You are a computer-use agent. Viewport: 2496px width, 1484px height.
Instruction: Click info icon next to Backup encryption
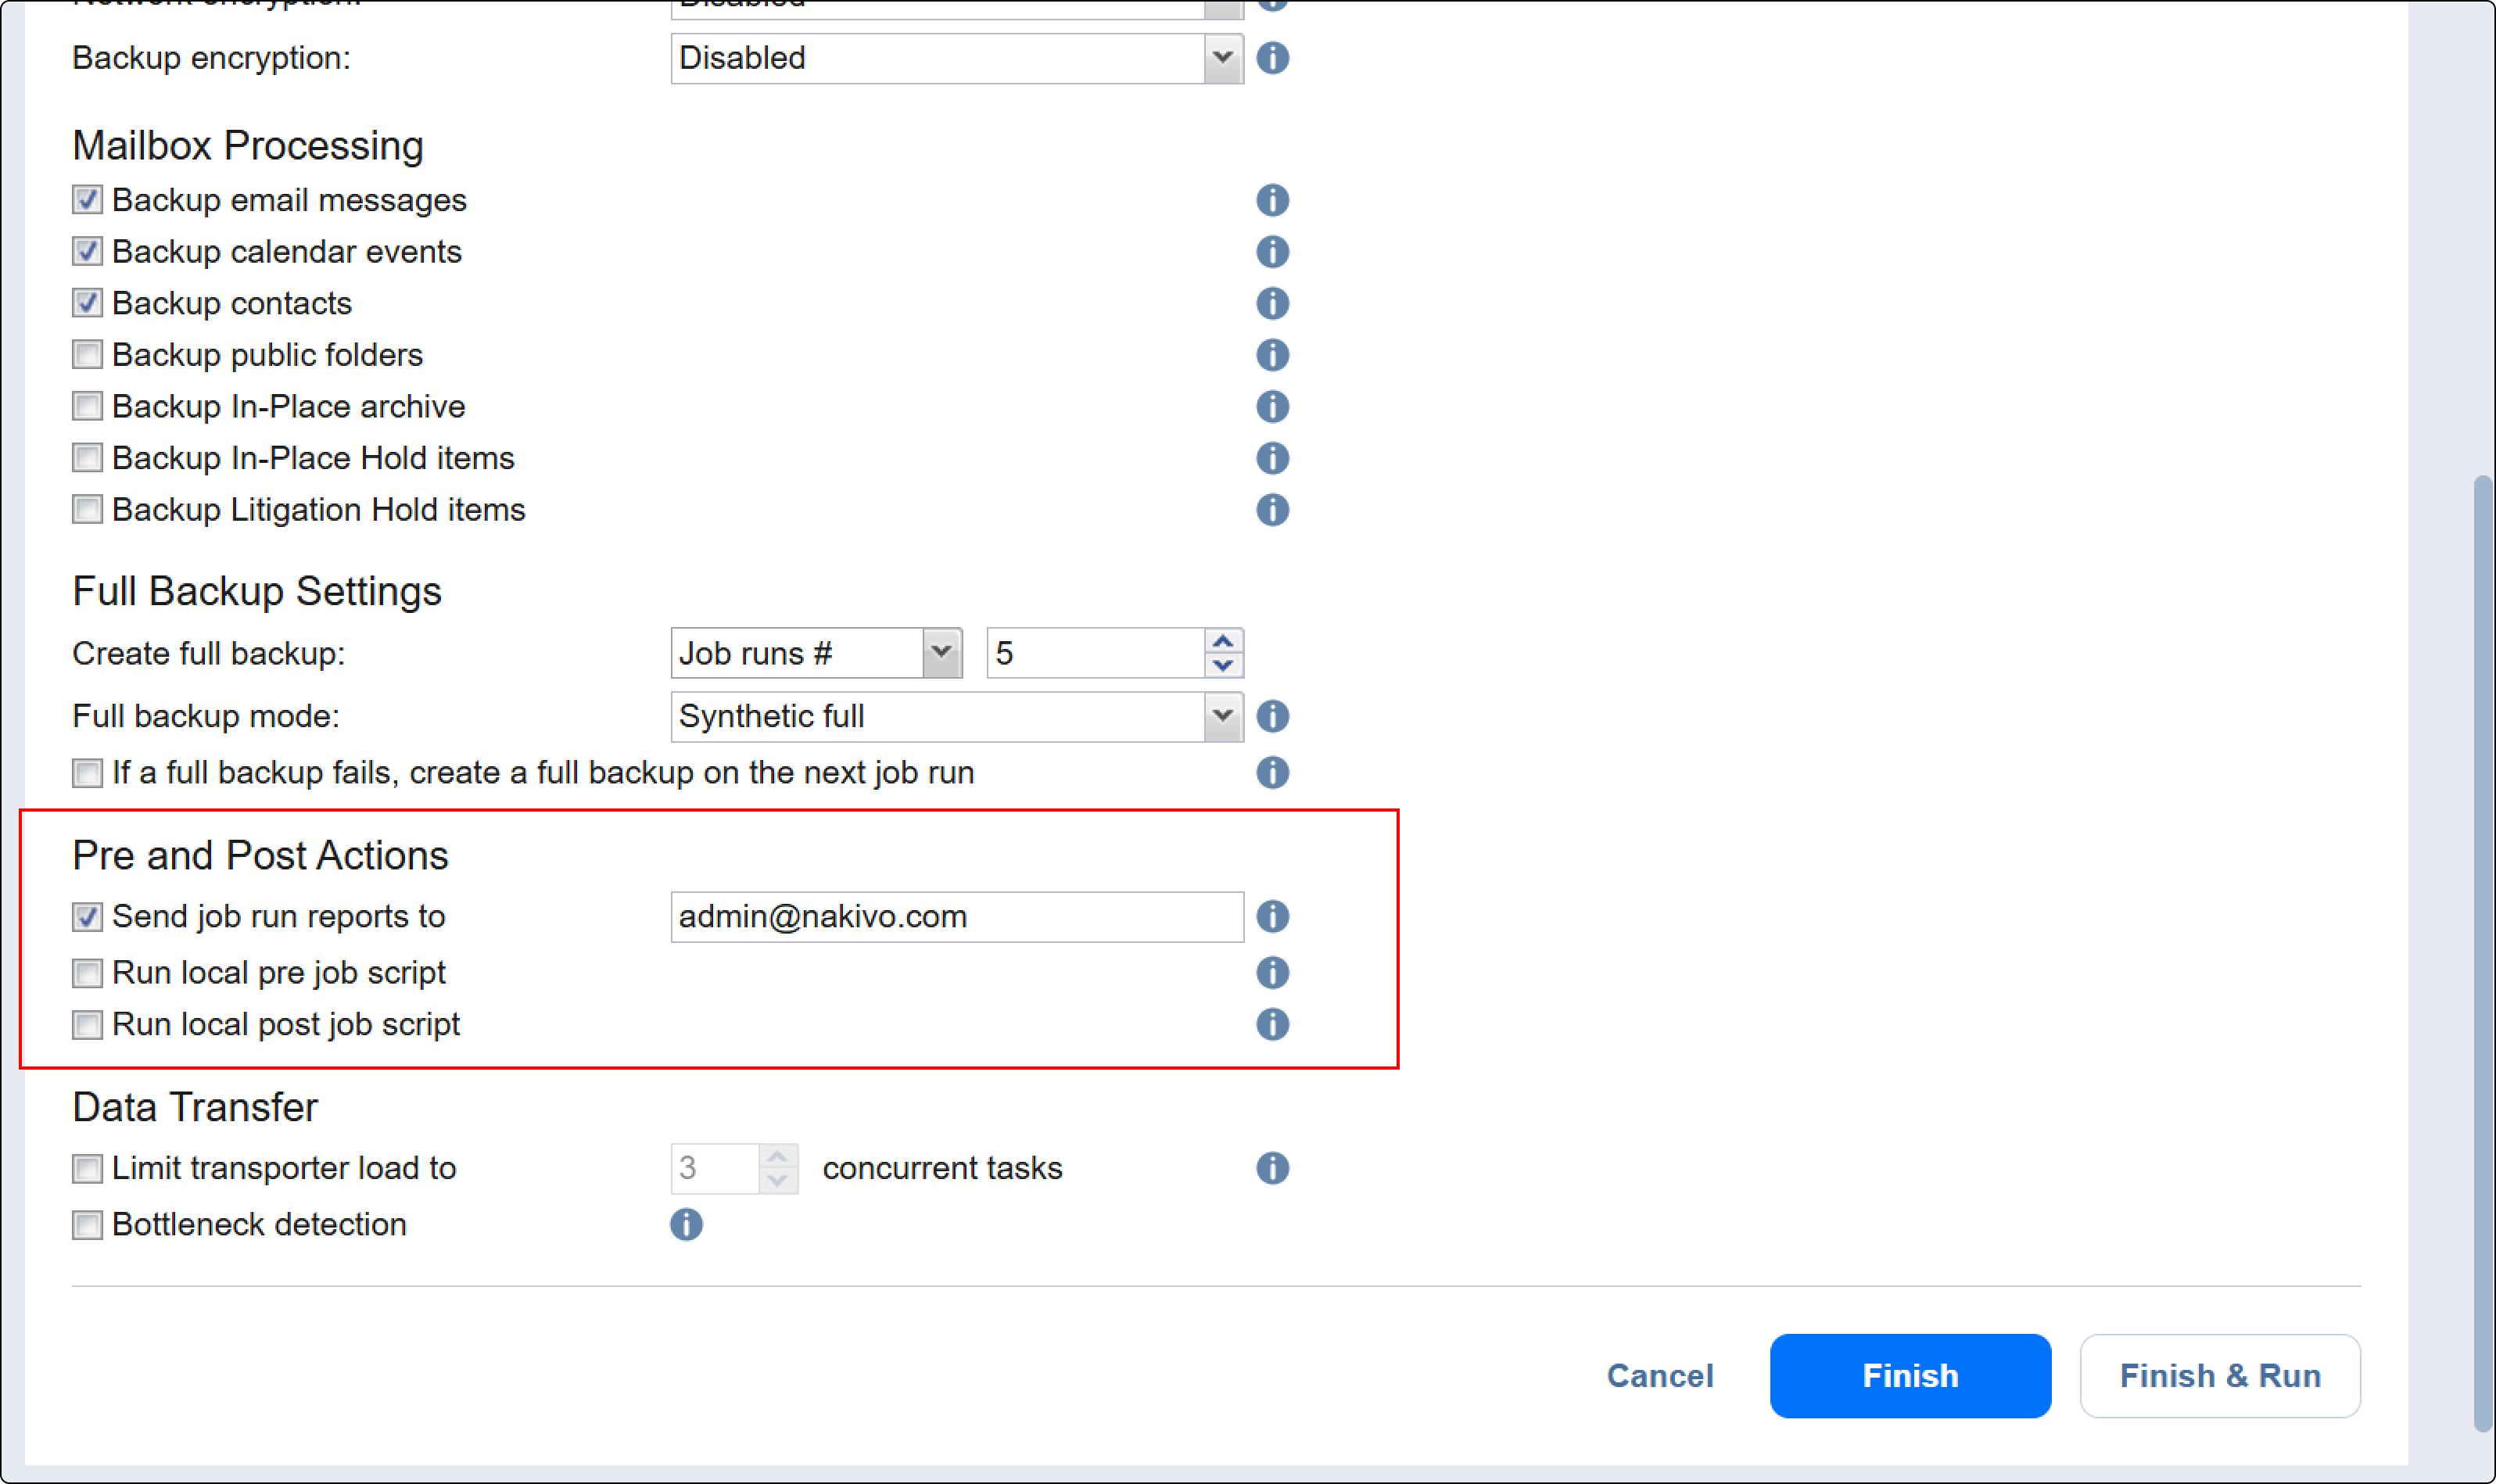1272,58
